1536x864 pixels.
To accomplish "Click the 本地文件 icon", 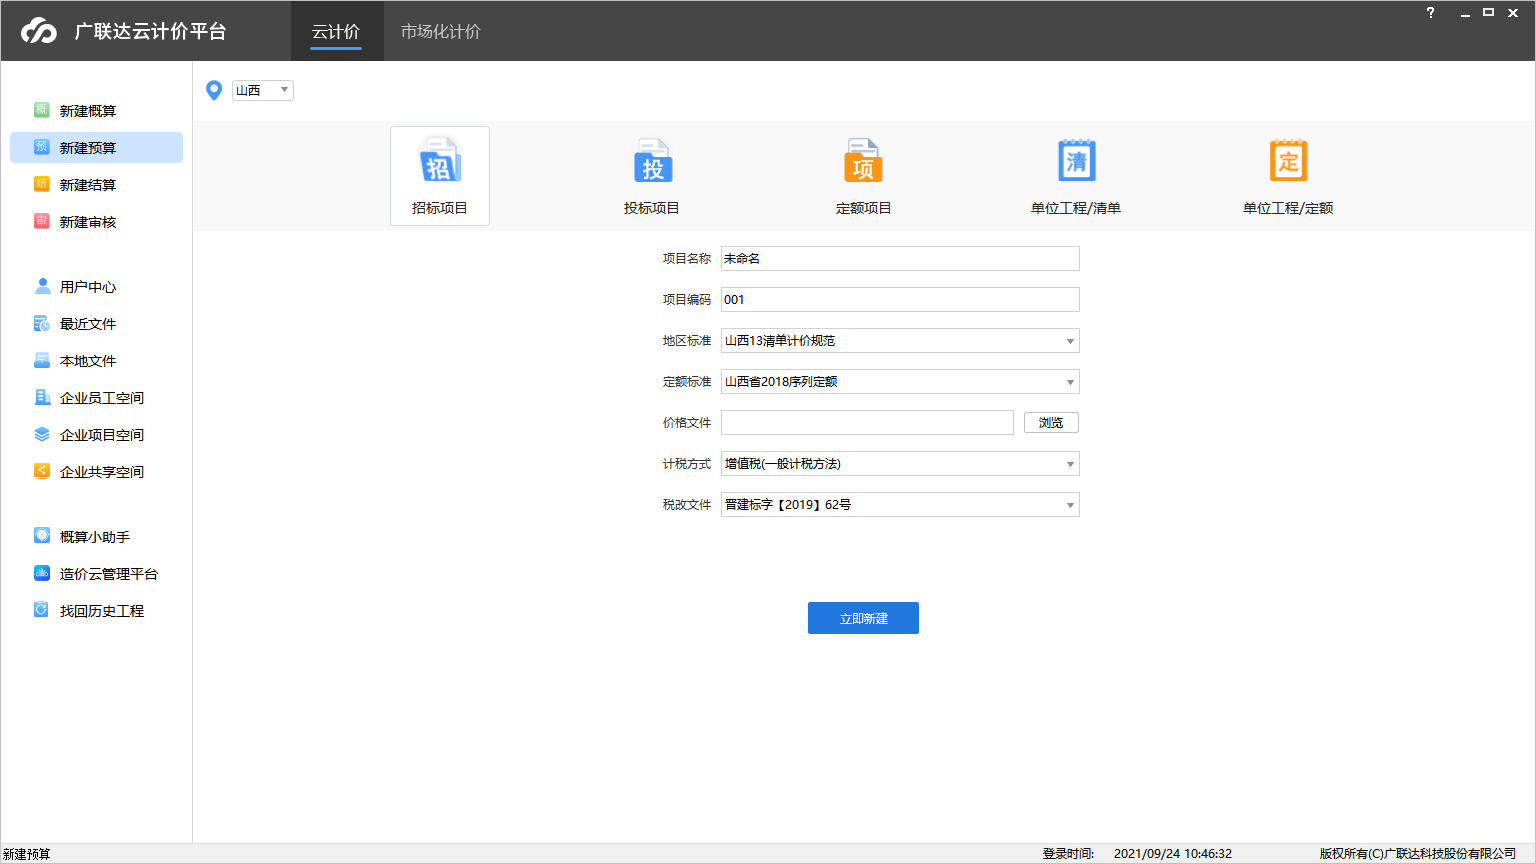I will tap(42, 360).
